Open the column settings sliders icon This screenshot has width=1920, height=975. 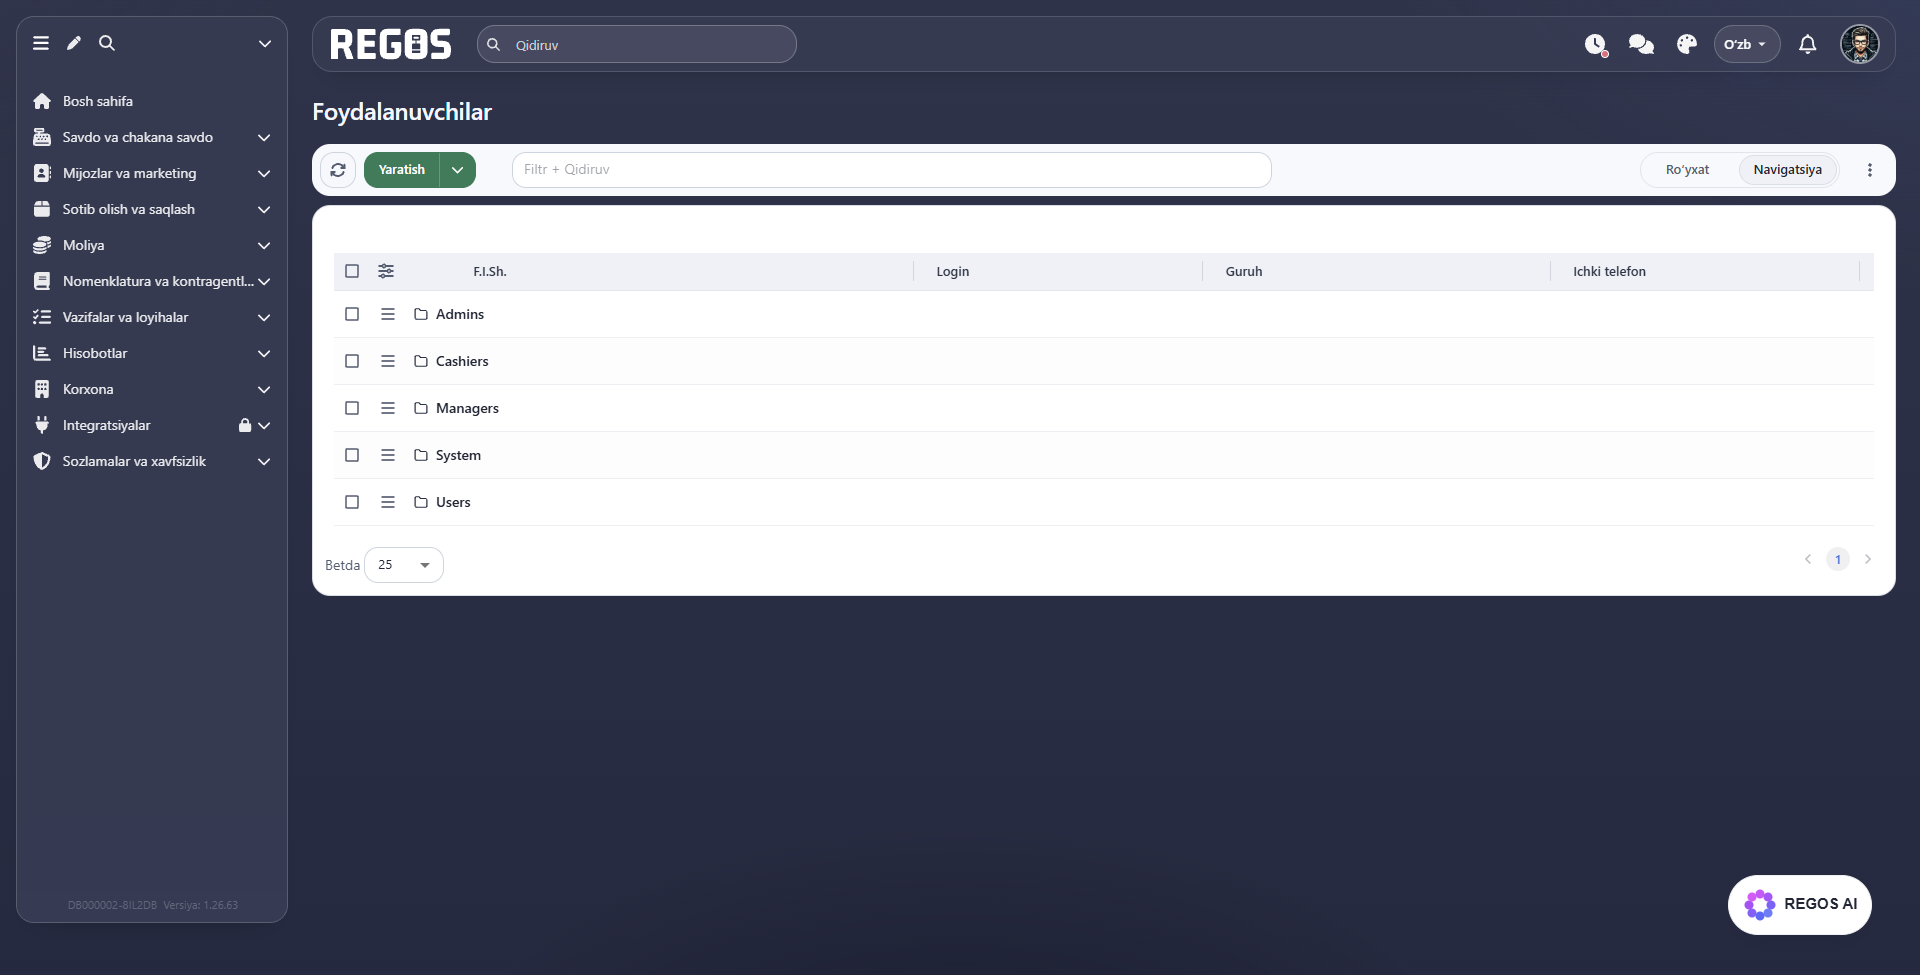click(x=386, y=271)
